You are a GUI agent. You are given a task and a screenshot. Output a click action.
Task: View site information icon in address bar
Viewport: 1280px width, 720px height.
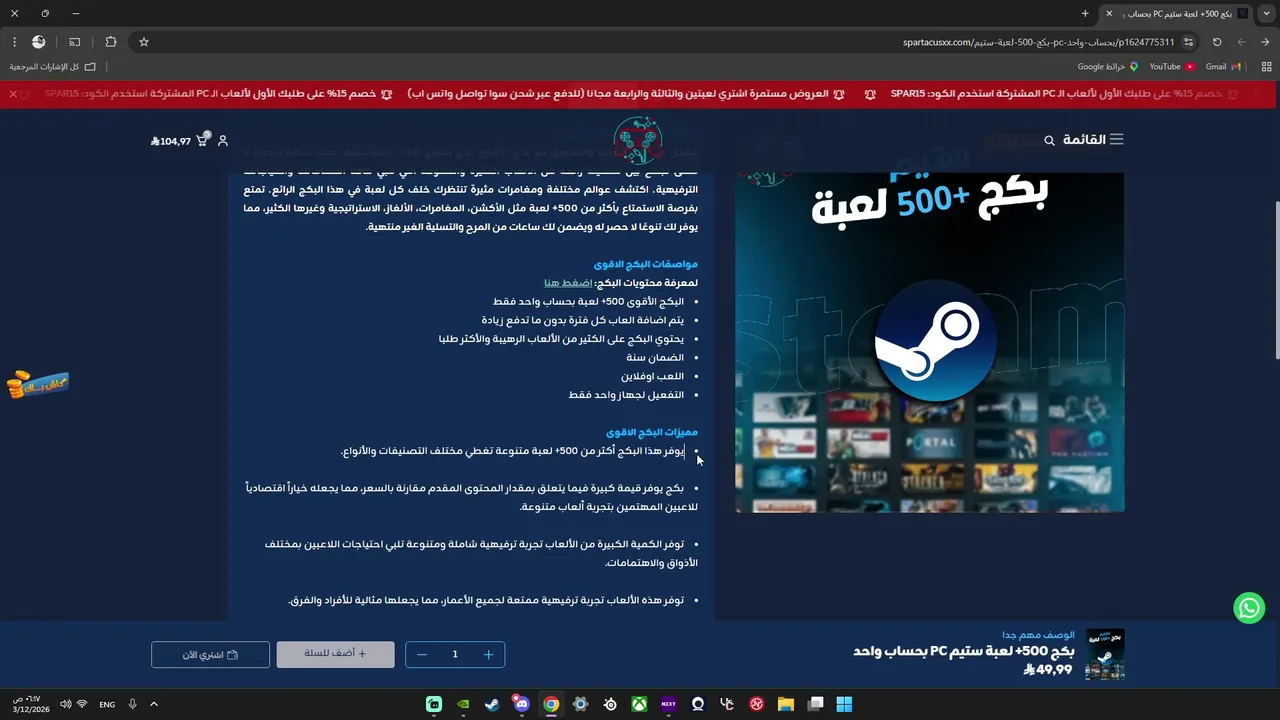(x=1188, y=42)
